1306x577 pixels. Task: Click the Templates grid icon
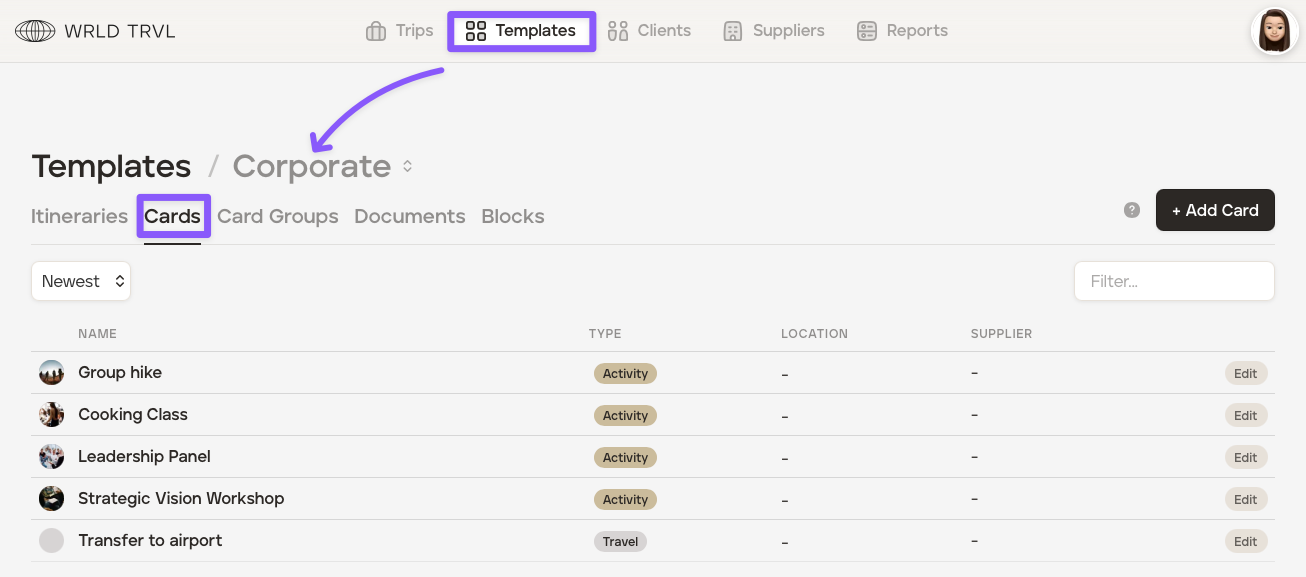tap(476, 31)
